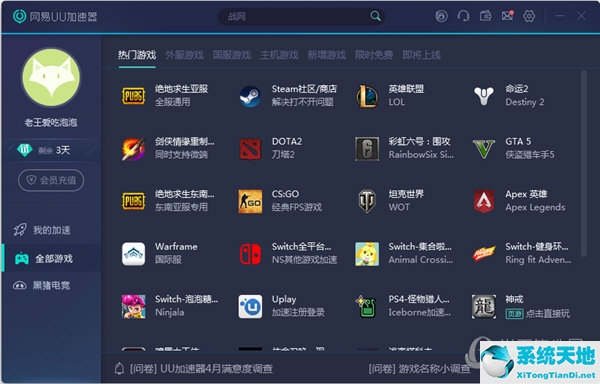Select 全部游戏 in the sidebar
This screenshot has width=600, height=384.
click(51, 259)
